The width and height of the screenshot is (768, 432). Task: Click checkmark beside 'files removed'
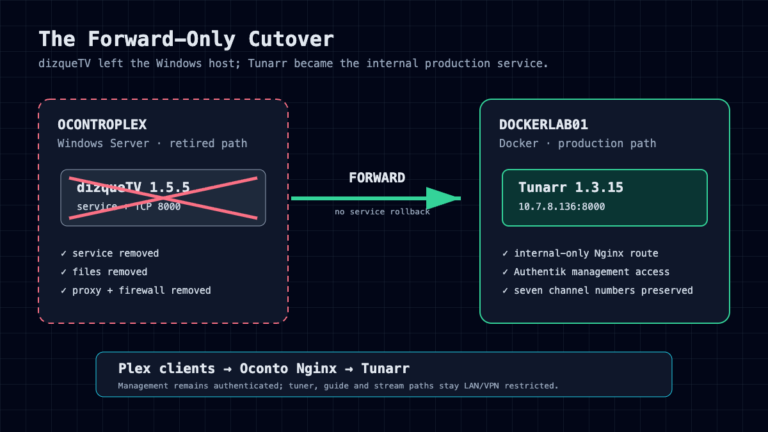pyautogui.click(x=64, y=272)
